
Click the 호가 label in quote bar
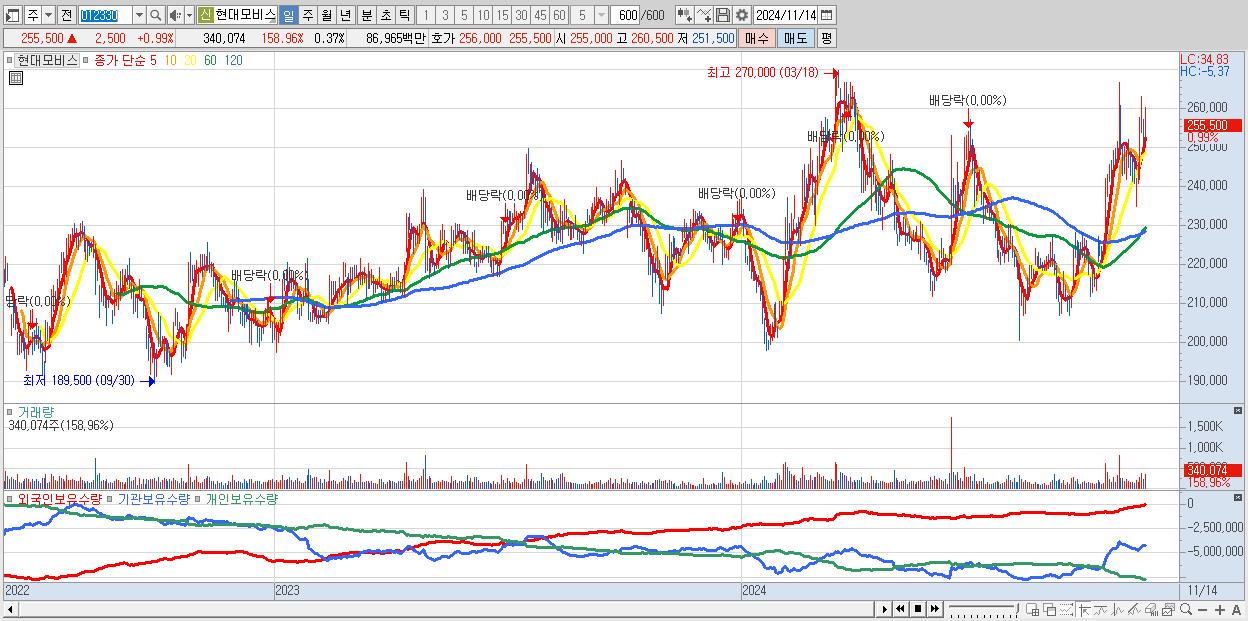pos(442,38)
